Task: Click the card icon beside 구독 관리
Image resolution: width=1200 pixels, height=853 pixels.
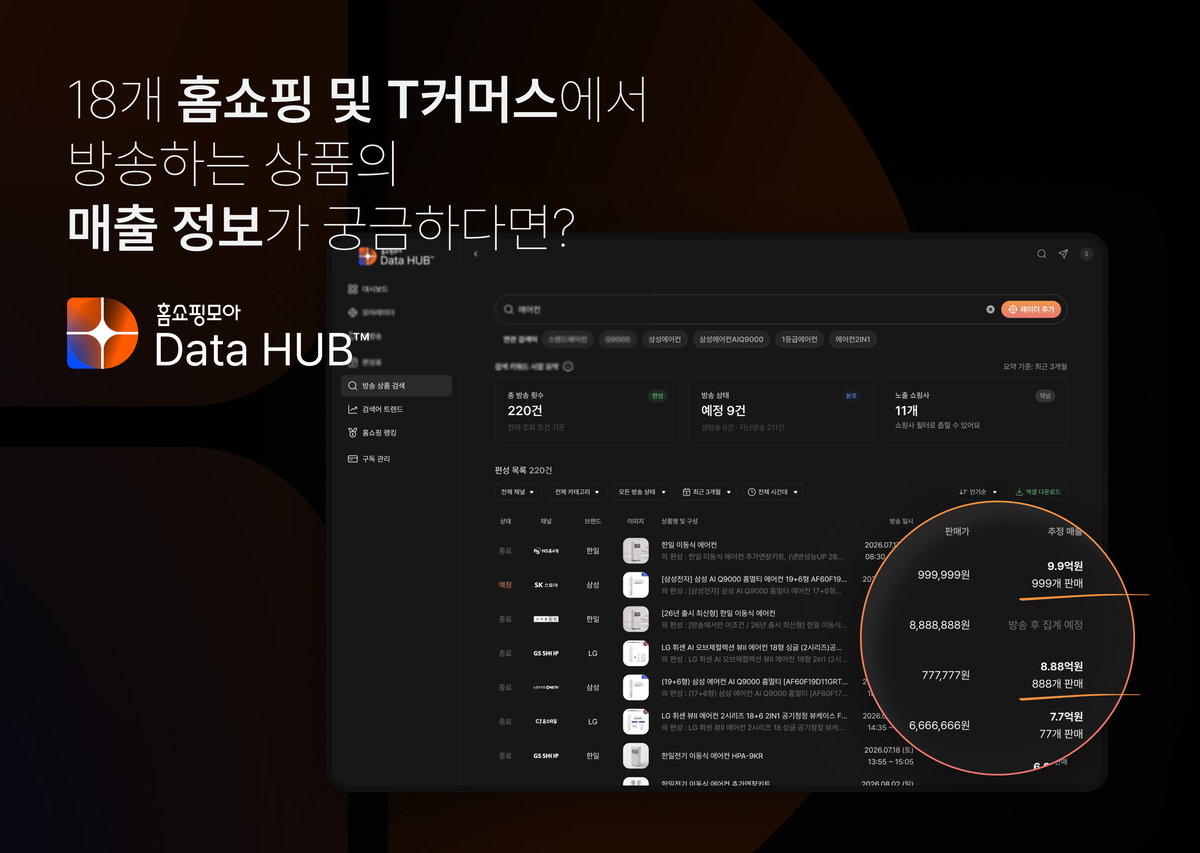Action: [352, 458]
